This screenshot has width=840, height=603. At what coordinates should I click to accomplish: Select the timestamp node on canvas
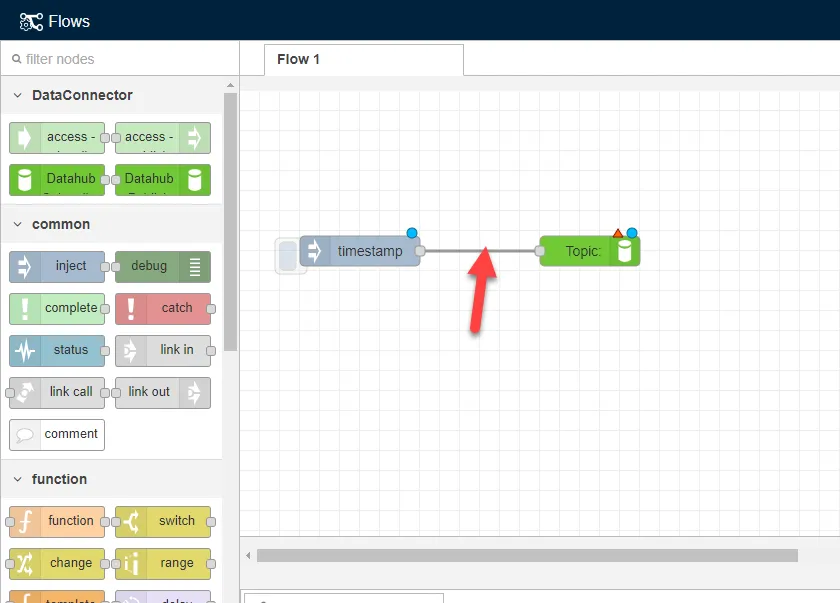[360, 251]
